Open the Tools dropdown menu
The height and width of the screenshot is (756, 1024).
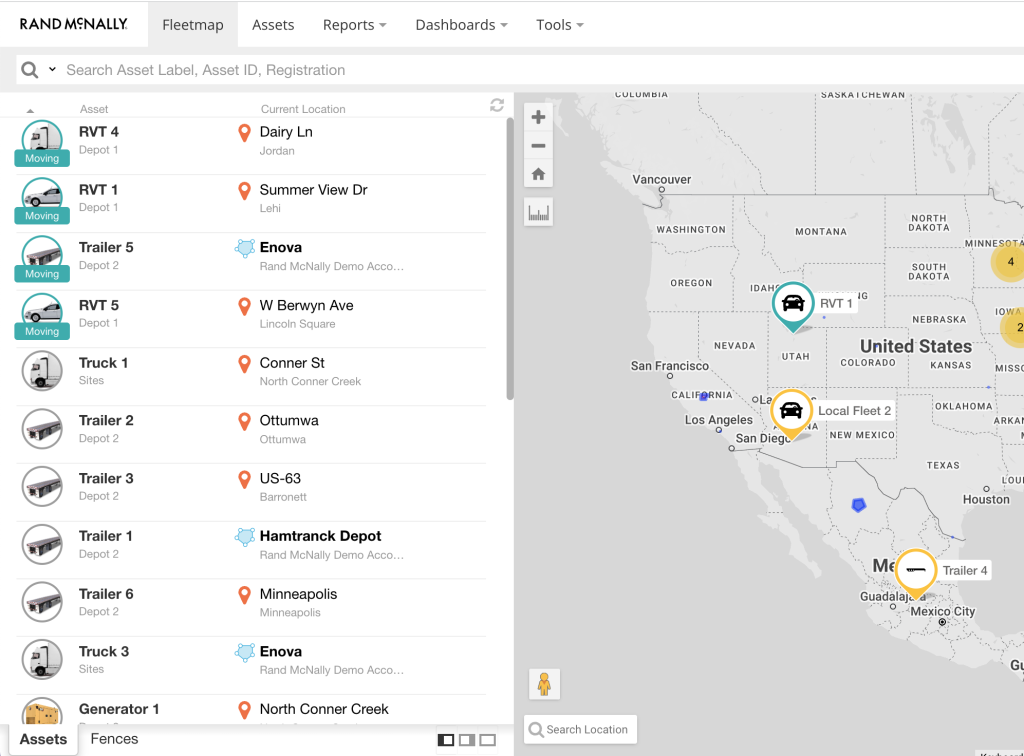tap(560, 25)
